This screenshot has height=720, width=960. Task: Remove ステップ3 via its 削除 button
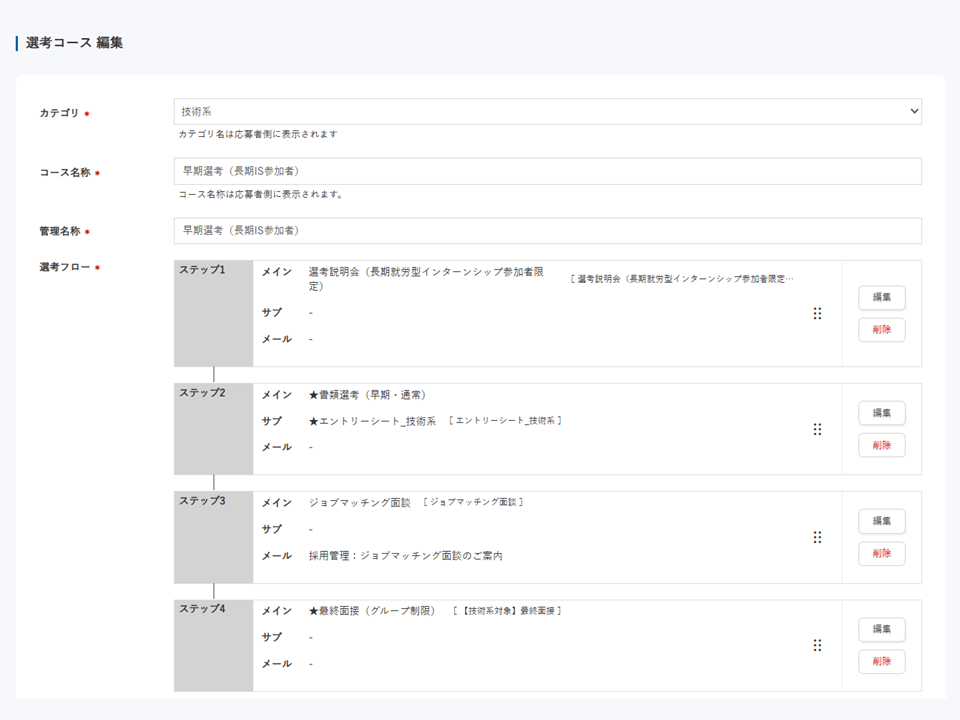(881, 554)
